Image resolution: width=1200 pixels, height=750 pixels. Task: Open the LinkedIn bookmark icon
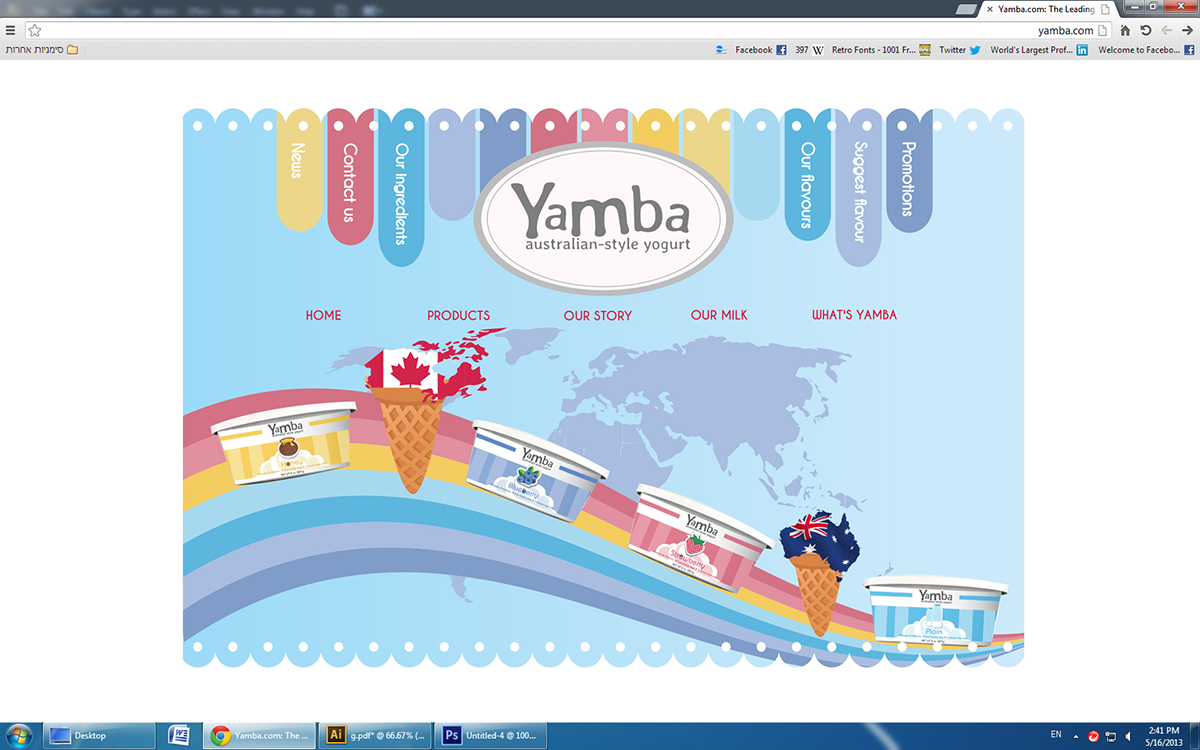(1082, 49)
